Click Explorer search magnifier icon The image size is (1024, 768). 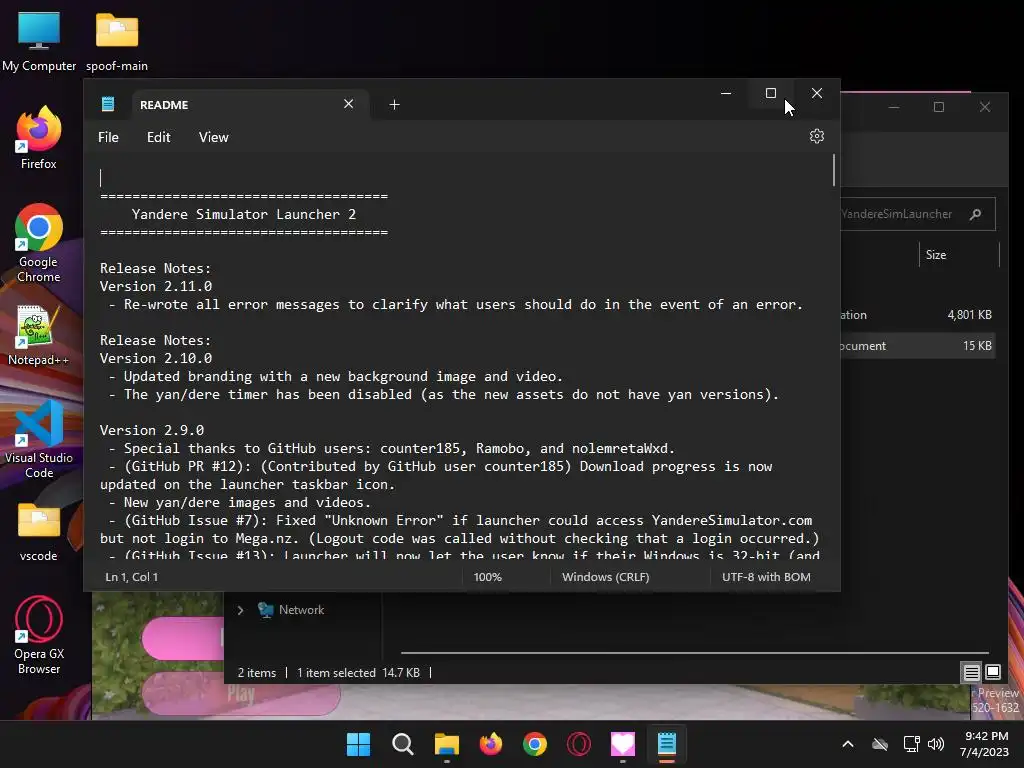[x=976, y=214]
